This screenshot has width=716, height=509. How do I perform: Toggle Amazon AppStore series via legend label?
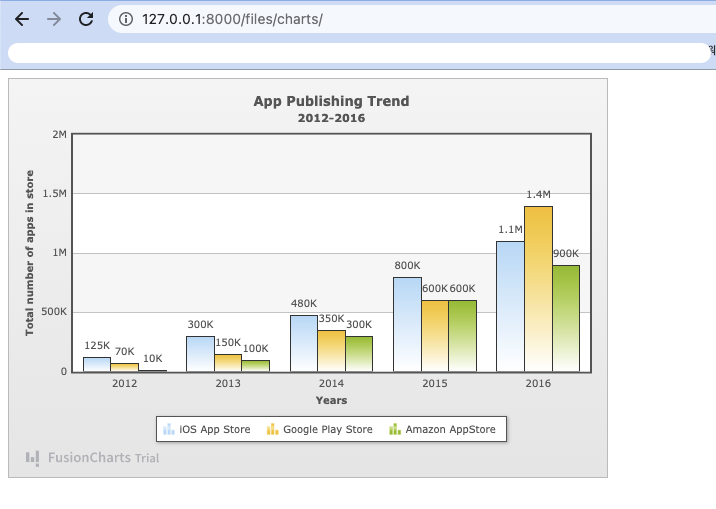tap(451, 429)
